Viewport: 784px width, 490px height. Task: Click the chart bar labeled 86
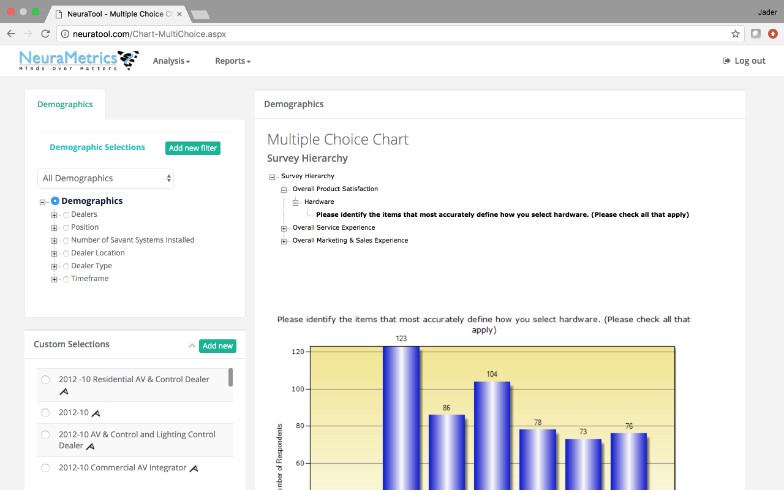446,452
